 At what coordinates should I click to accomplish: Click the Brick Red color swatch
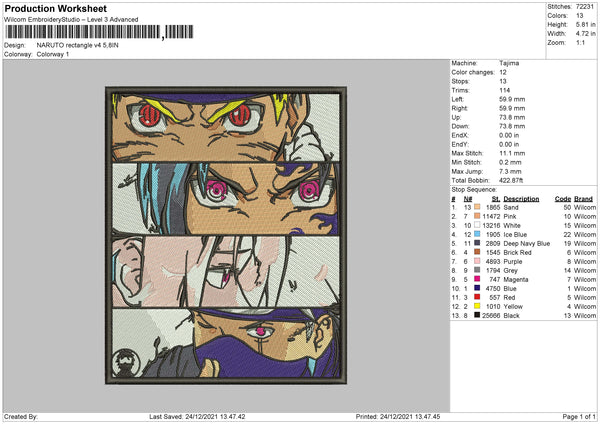tap(477, 252)
